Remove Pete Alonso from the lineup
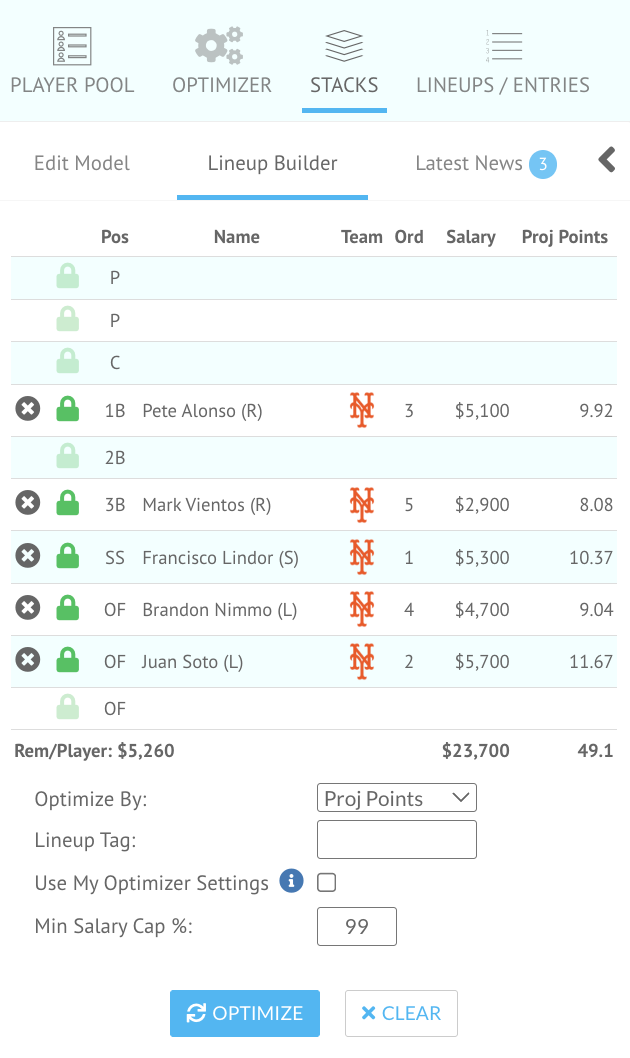The height and width of the screenshot is (1058, 630). coord(28,409)
